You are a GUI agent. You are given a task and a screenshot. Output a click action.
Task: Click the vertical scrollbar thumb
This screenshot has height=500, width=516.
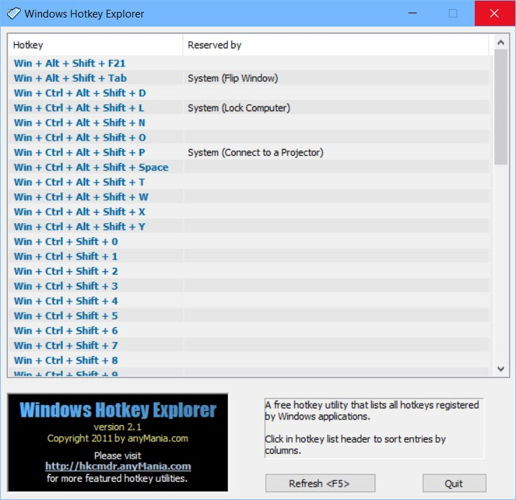tap(500, 107)
